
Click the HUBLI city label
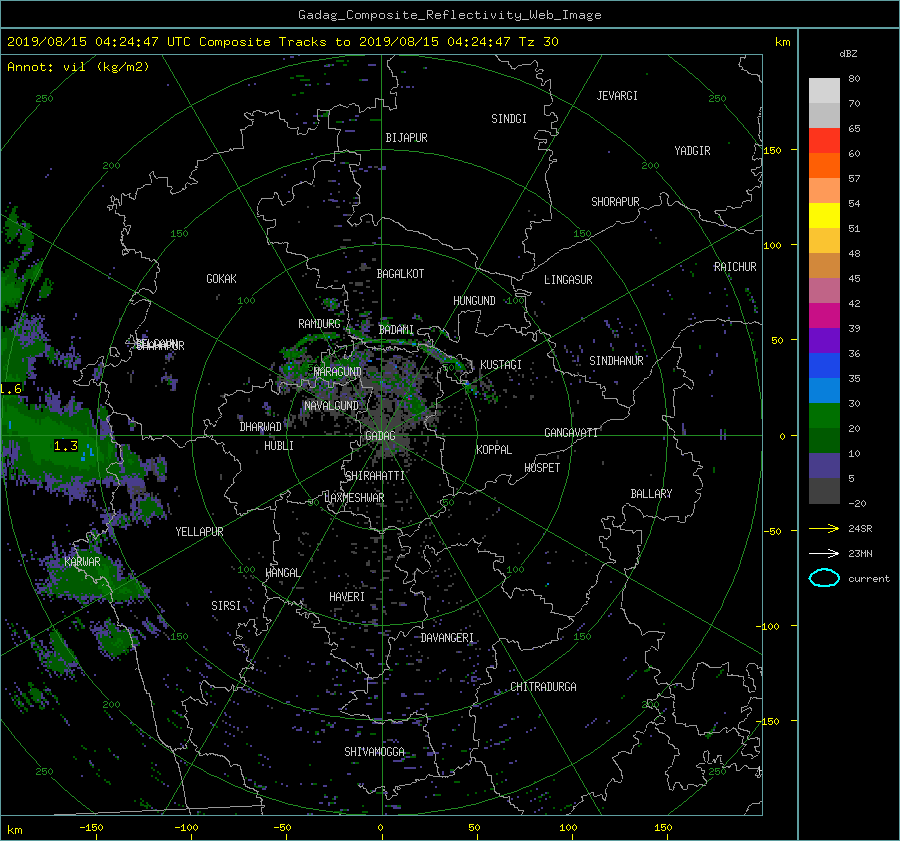click(x=279, y=446)
